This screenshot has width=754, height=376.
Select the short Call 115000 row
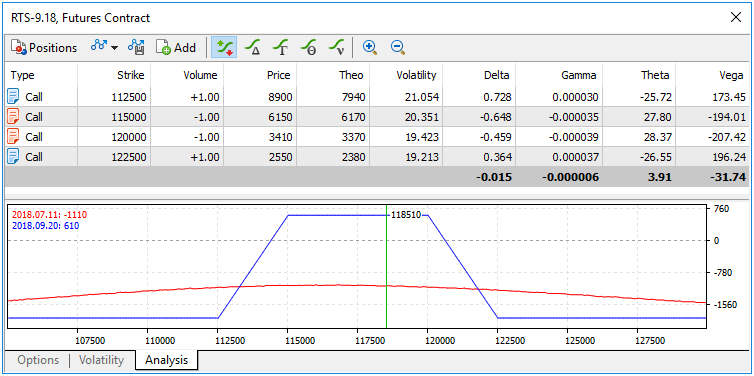(377, 117)
